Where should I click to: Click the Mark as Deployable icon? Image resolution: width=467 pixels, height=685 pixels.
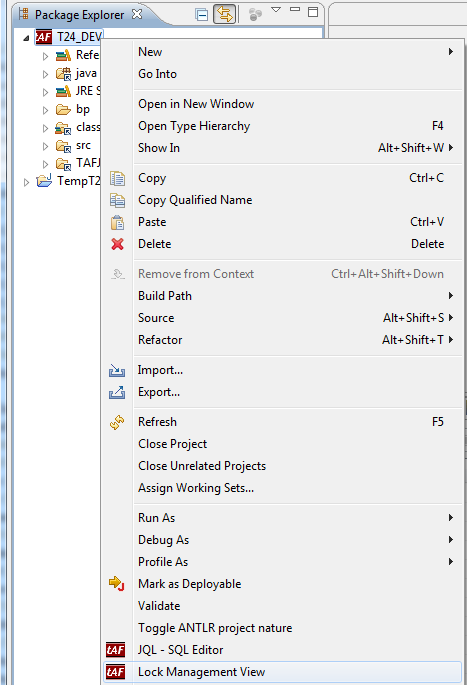(117, 584)
